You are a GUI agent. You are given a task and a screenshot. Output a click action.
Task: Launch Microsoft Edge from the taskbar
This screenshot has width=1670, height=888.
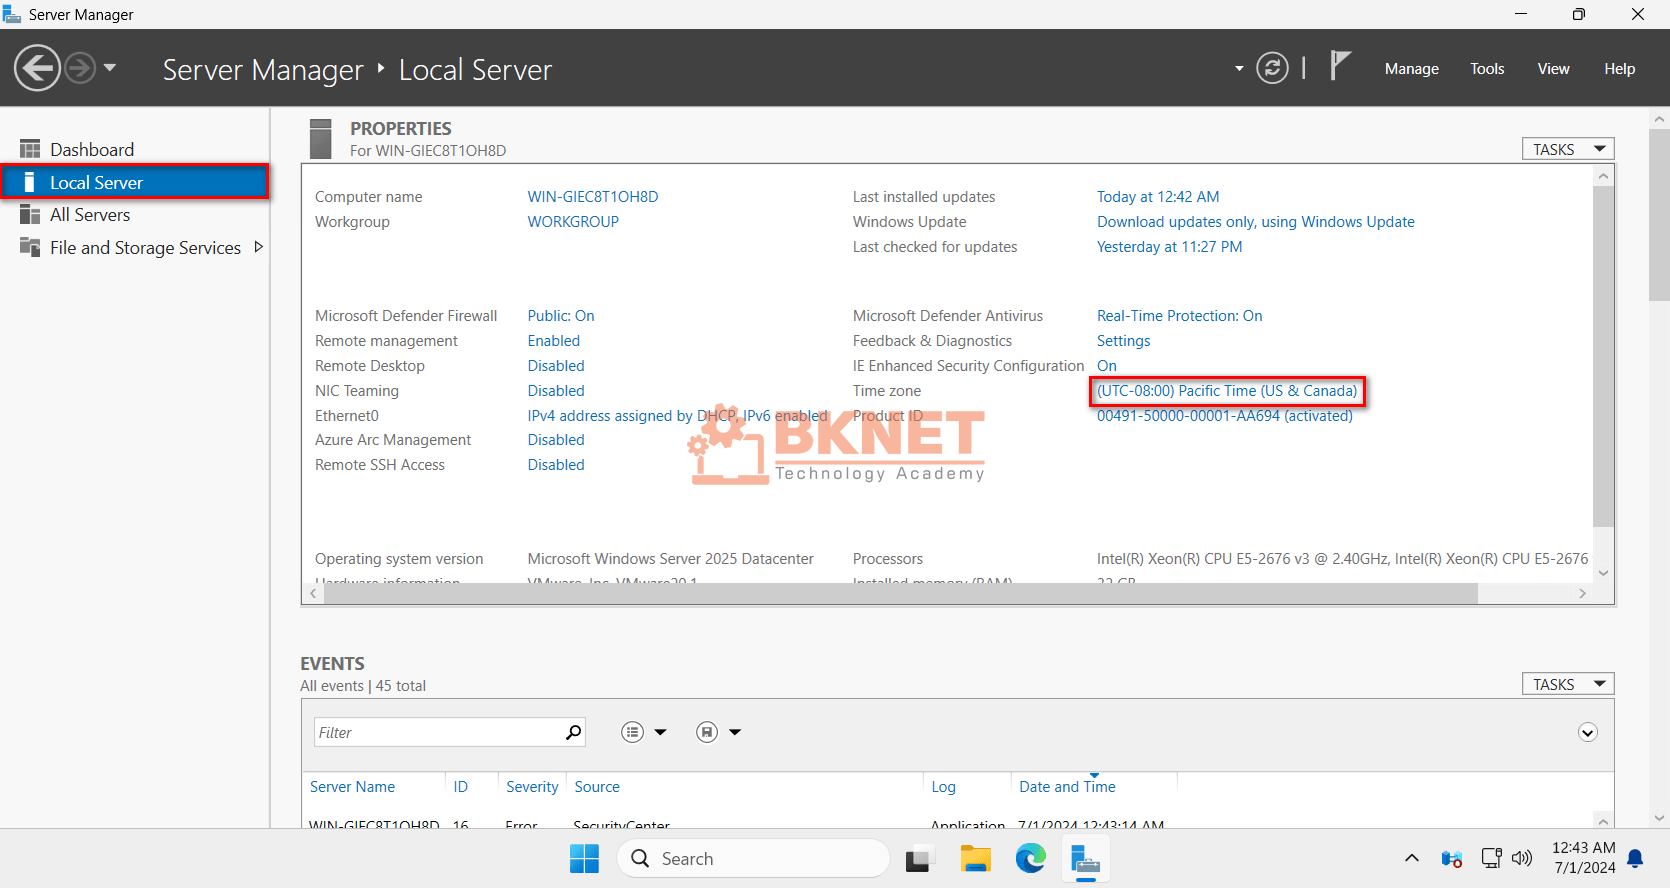coord(1030,859)
